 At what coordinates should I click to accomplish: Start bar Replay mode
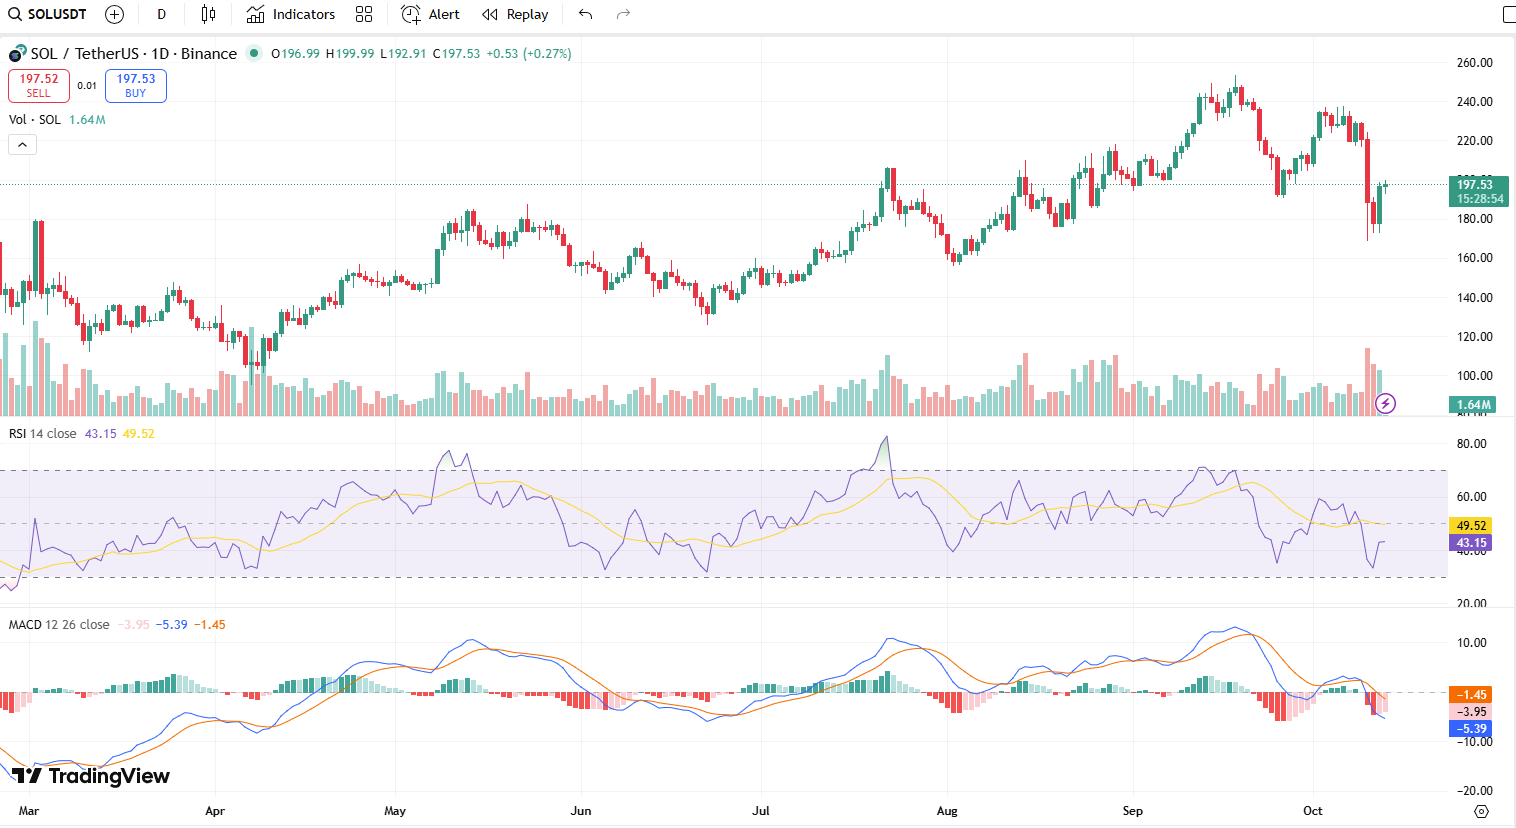(514, 14)
